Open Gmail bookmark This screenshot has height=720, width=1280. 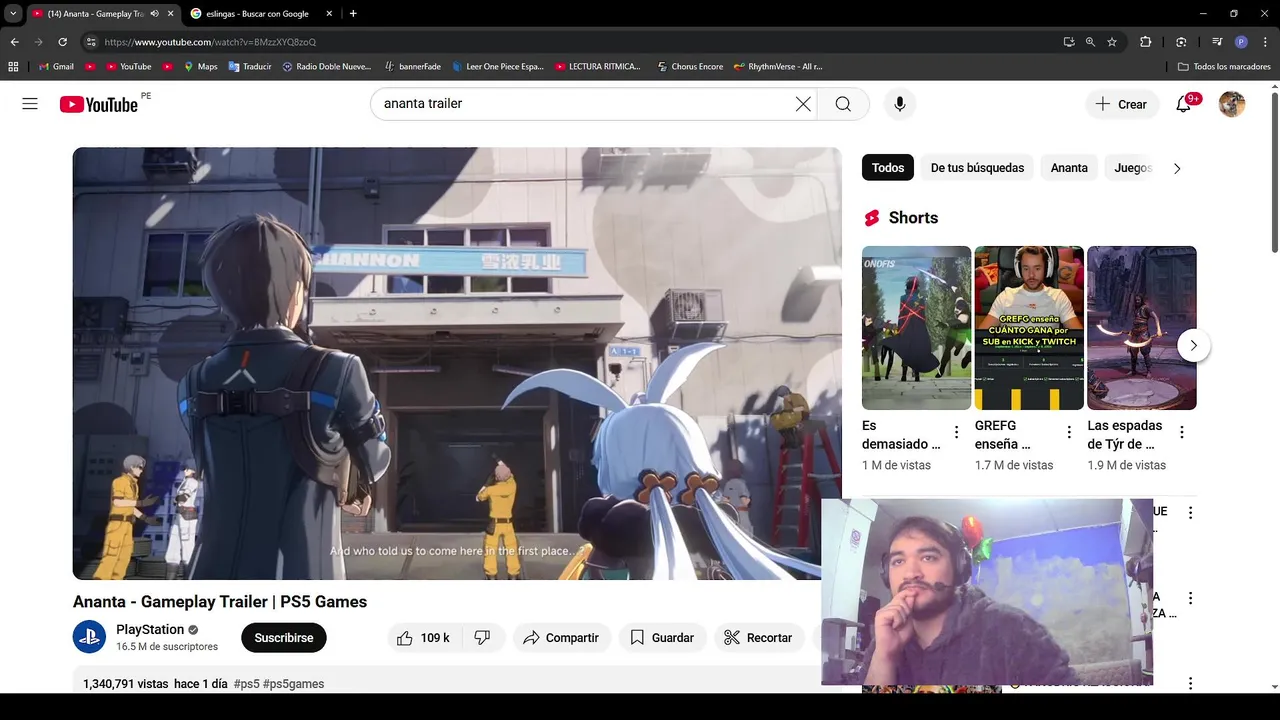click(x=56, y=67)
